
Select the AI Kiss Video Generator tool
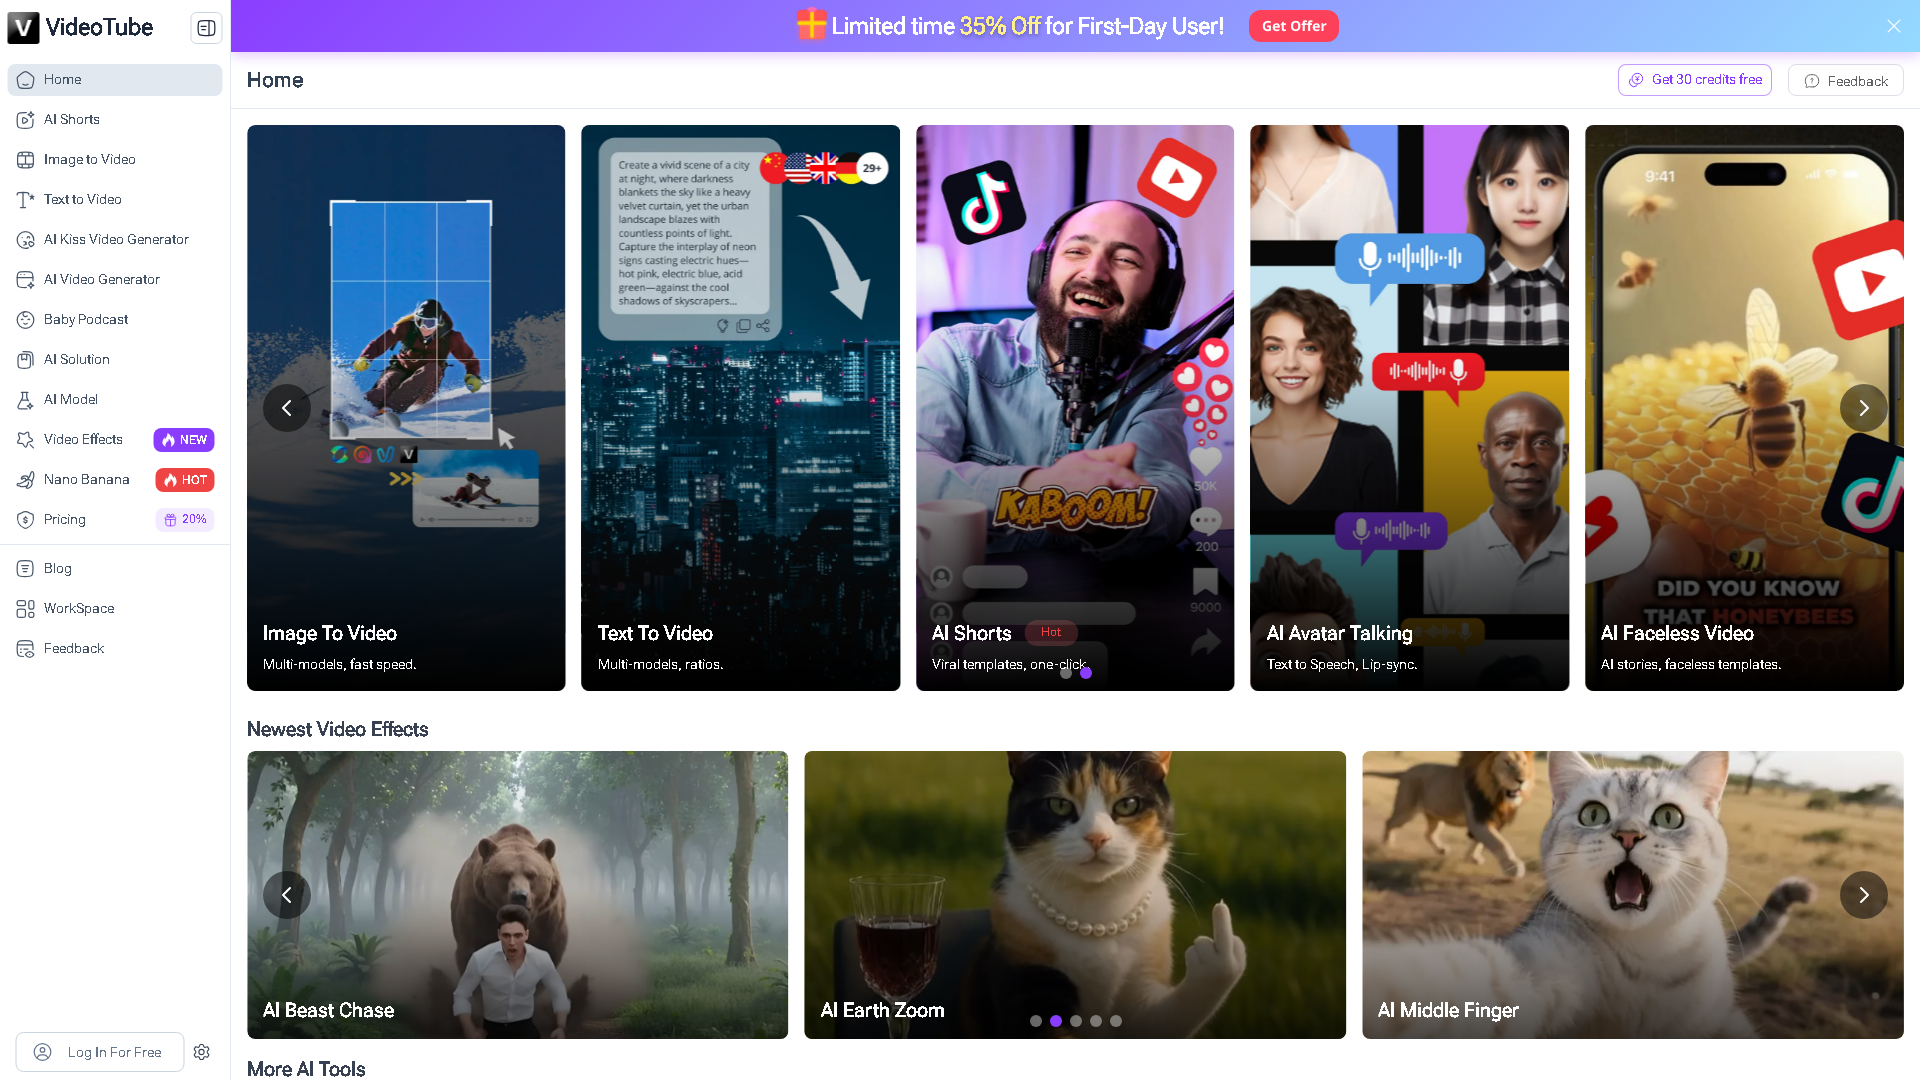click(x=116, y=239)
